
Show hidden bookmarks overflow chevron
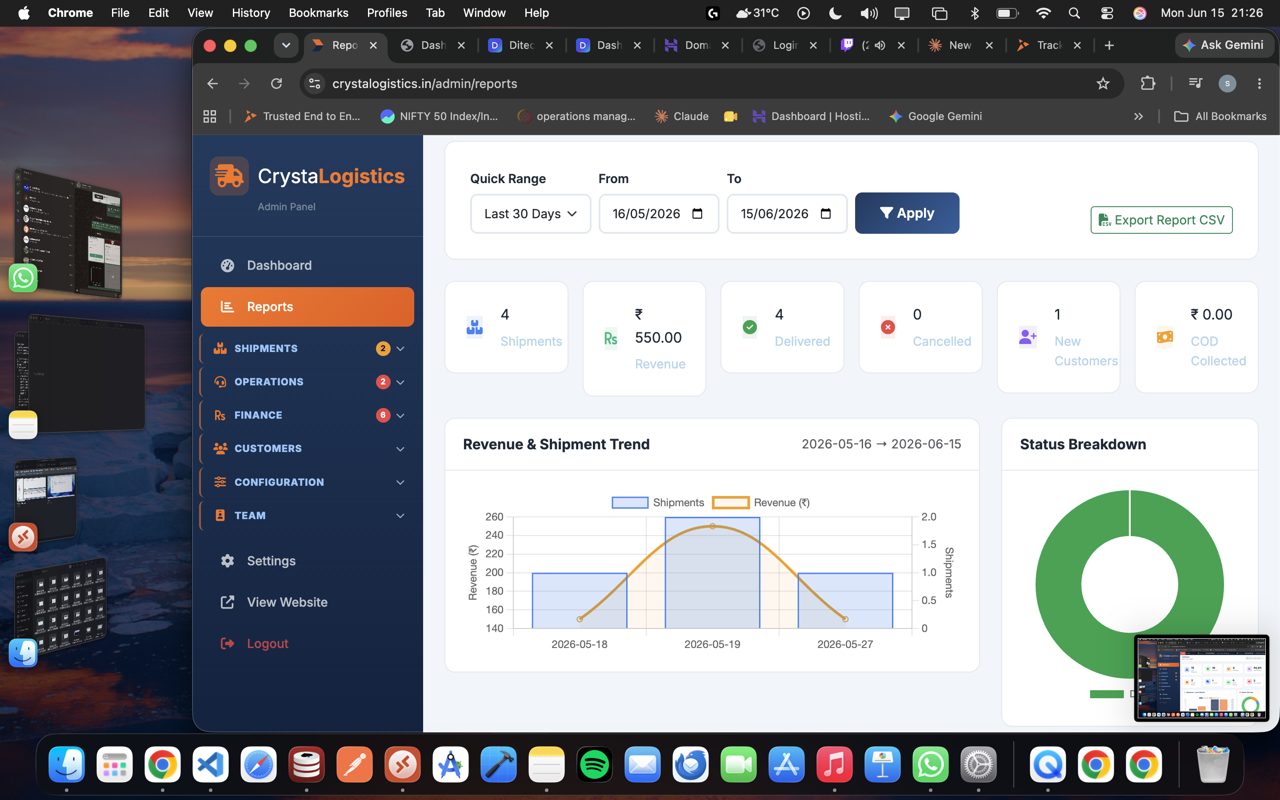click(x=1138, y=116)
